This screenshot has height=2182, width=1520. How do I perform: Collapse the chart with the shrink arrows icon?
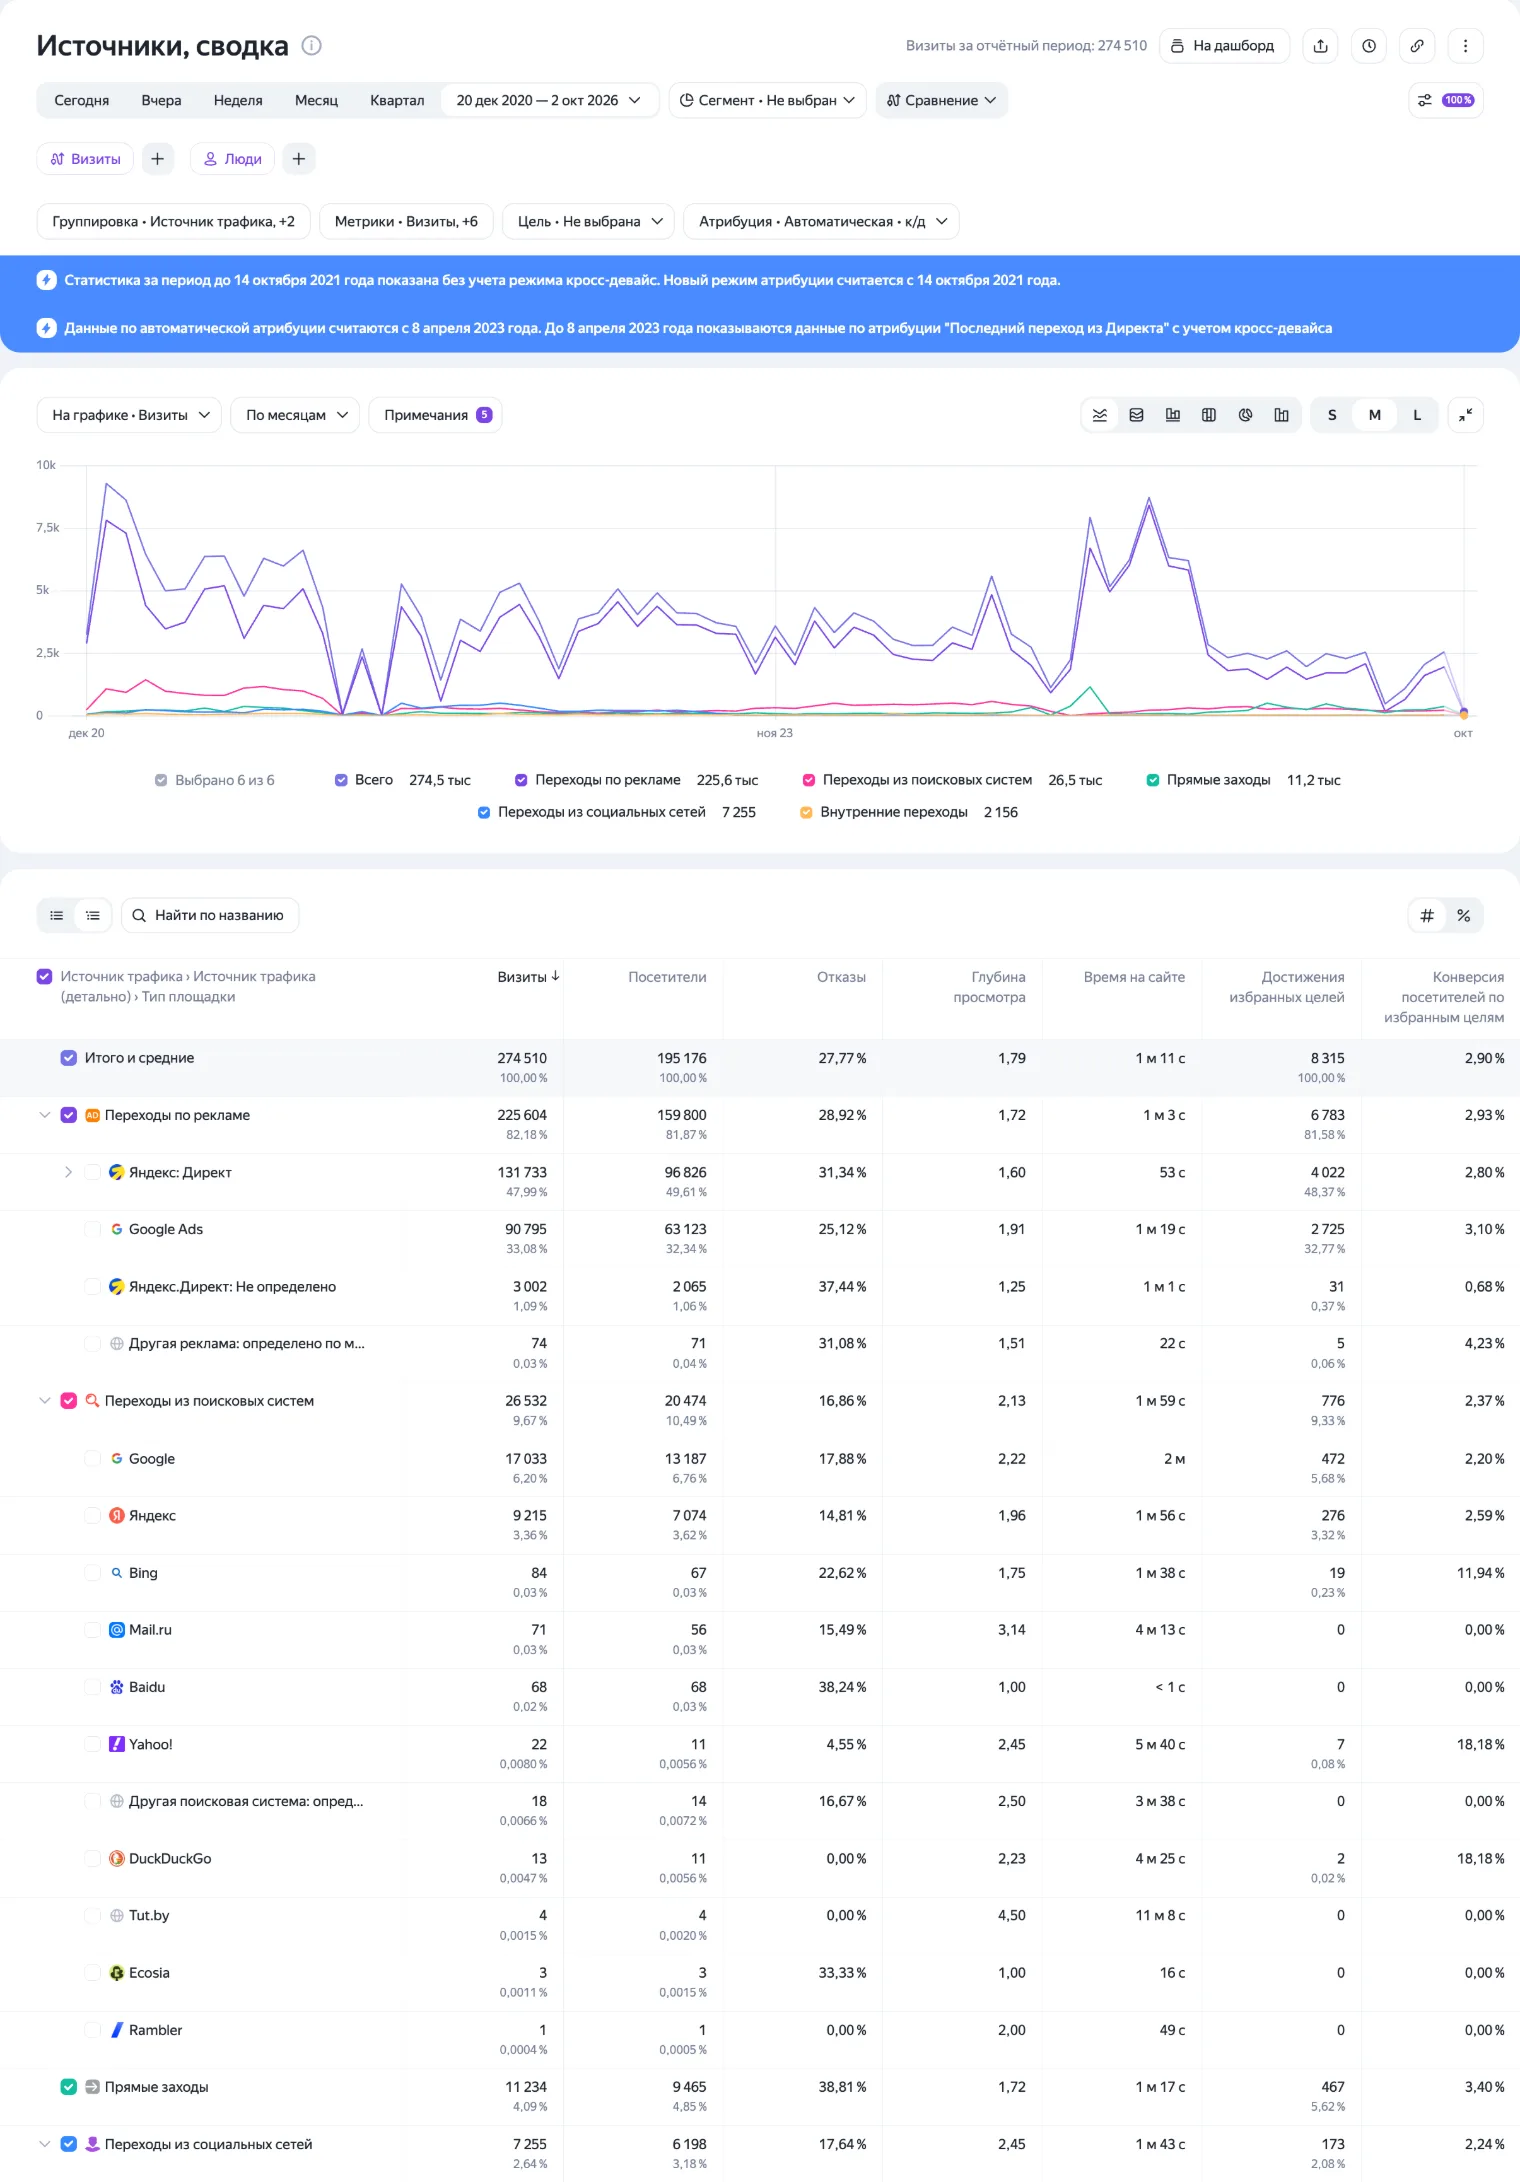(x=1465, y=415)
